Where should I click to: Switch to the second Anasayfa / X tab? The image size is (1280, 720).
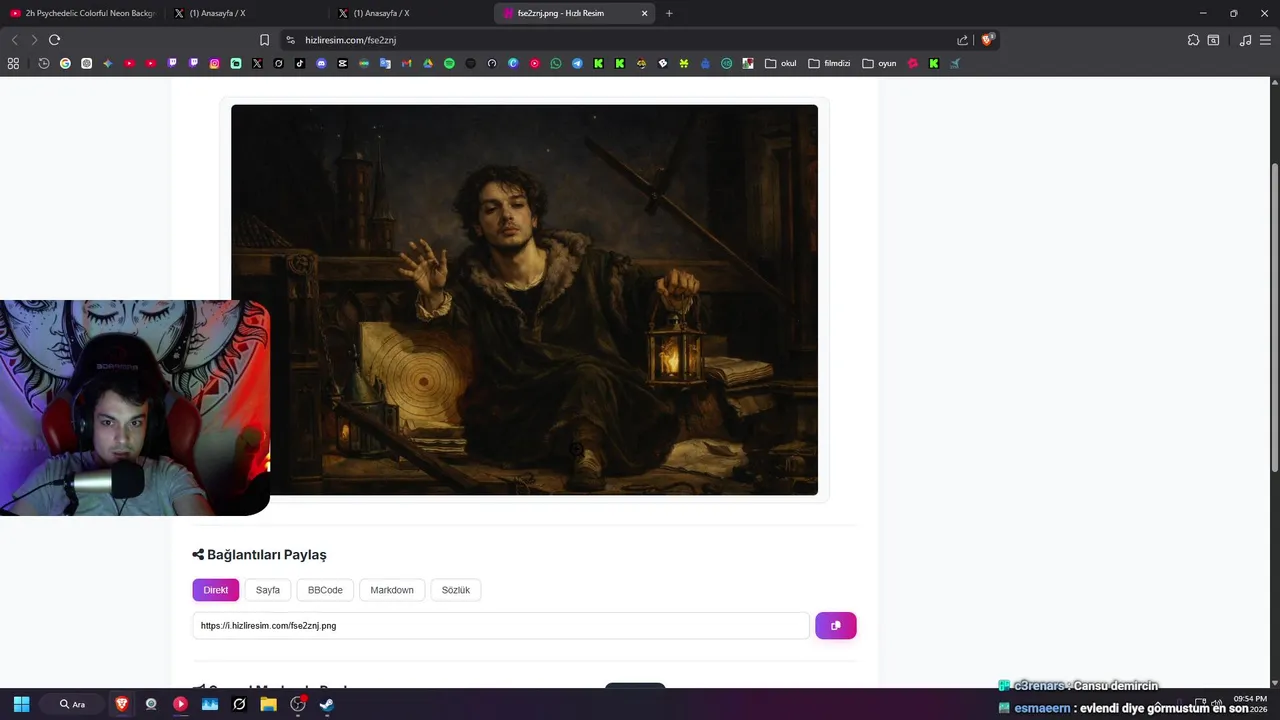pos(410,13)
